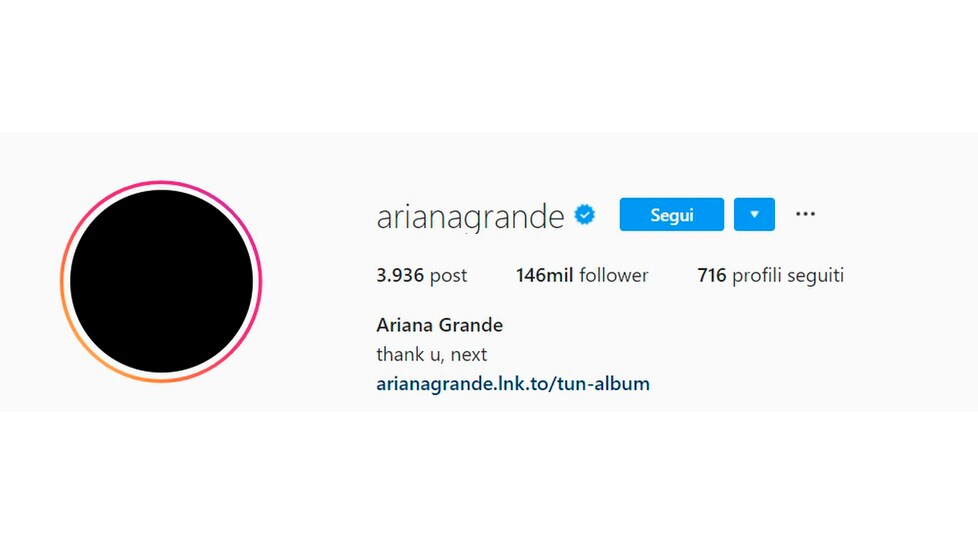Screen dimensions: 978x544
Task: Click the 'tun-album' part of bio link
Action: pos(604,383)
